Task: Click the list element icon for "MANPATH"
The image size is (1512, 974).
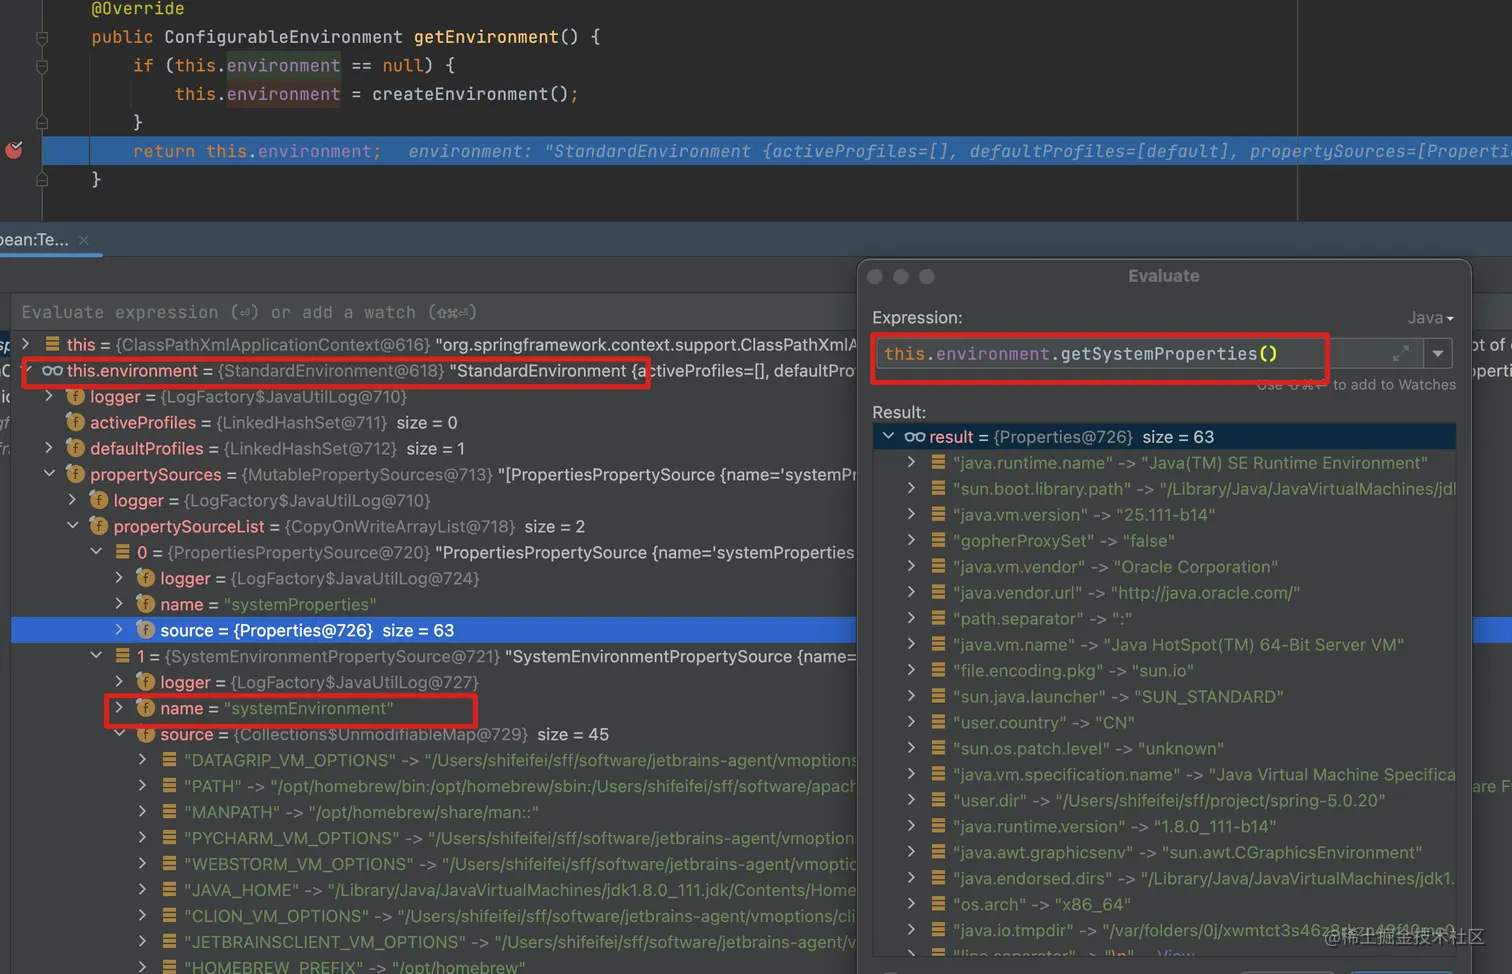Action: 169,812
